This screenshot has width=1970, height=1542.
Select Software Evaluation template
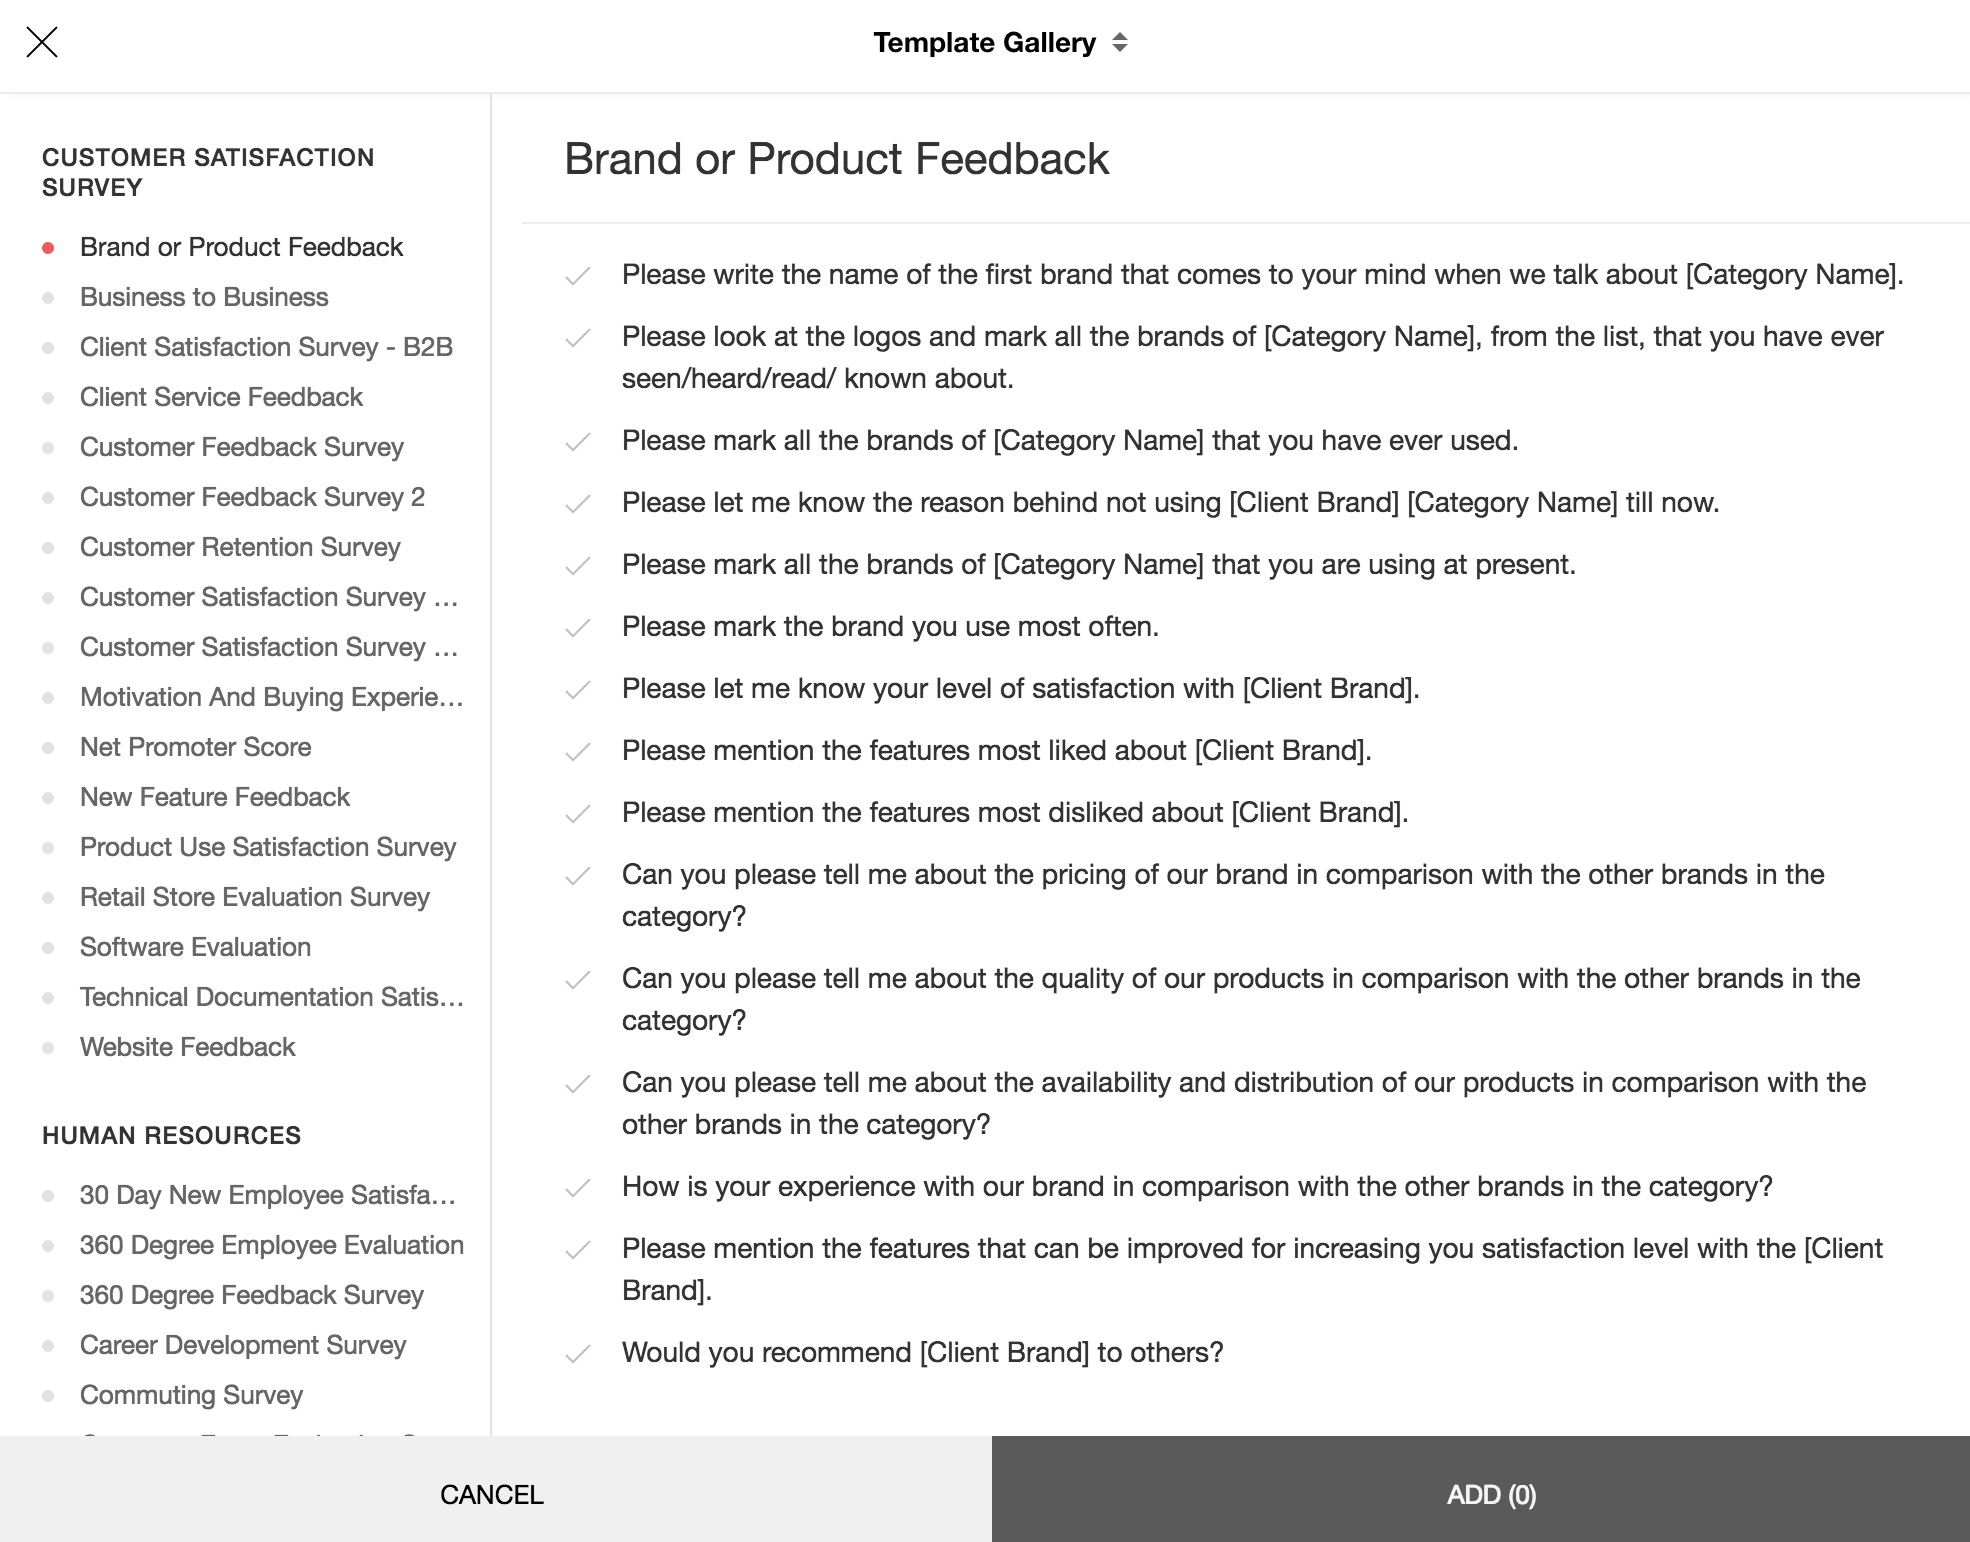pyautogui.click(x=195, y=945)
